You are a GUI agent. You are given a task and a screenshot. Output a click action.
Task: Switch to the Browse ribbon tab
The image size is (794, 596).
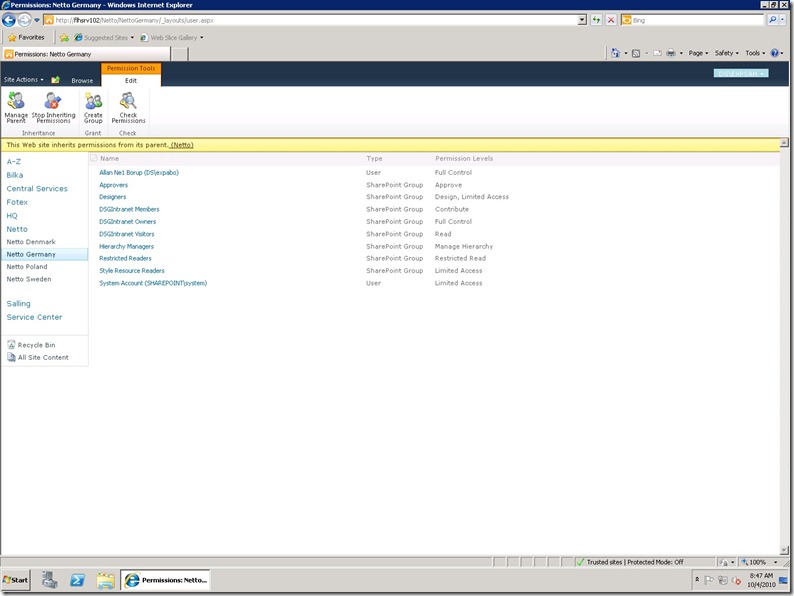point(82,81)
